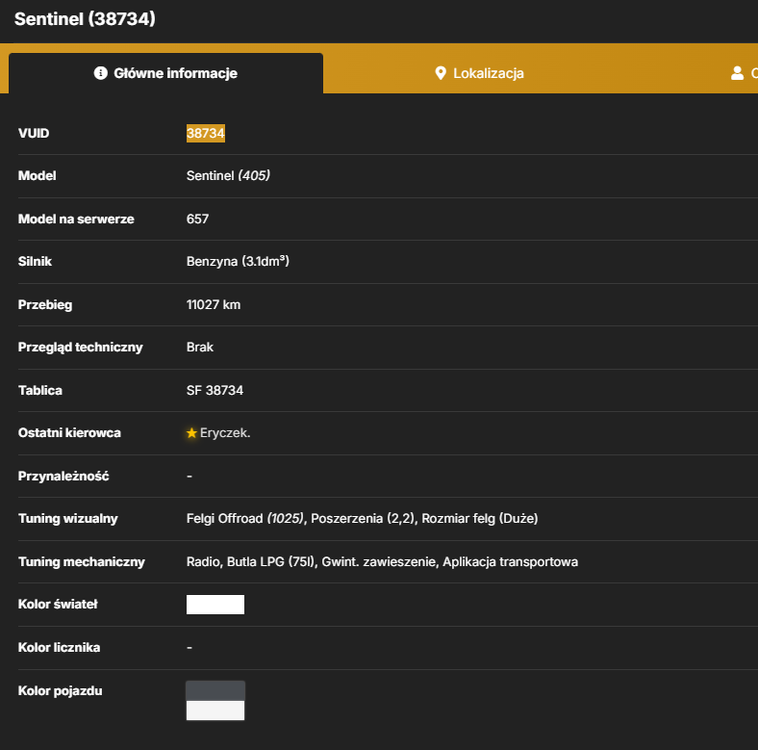Click the Aplikacja transportowa entry
Viewport: 758px width, 750px height.
pyautogui.click(x=510, y=562)
